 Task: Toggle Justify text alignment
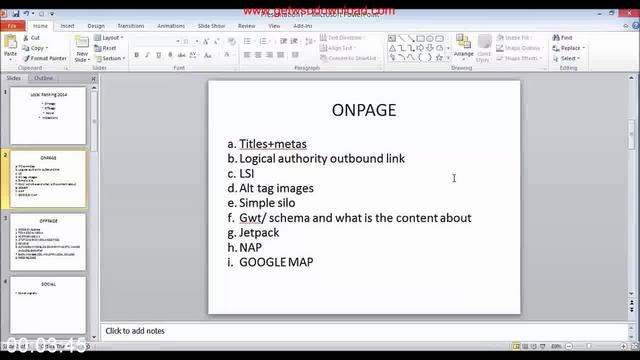click(x=280, y=55)
